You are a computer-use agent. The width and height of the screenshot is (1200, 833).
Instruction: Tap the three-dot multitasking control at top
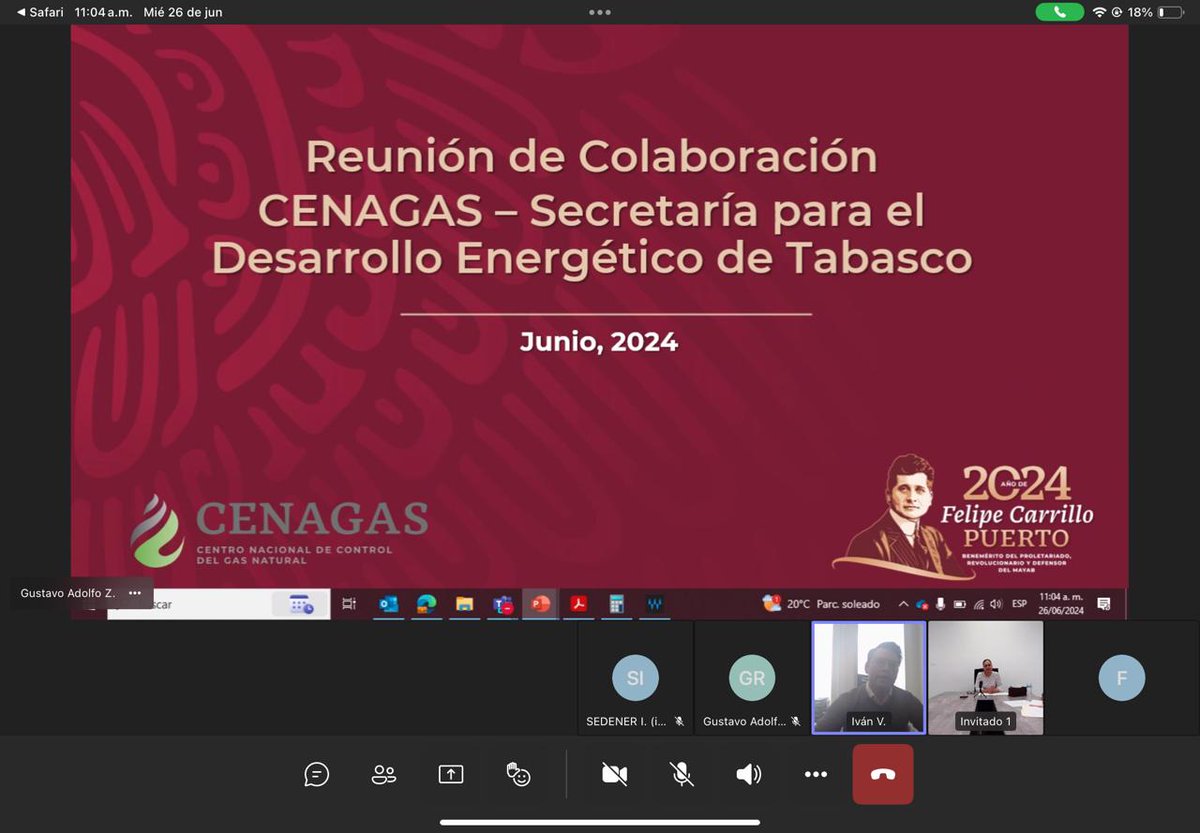[x=600, y=12]
